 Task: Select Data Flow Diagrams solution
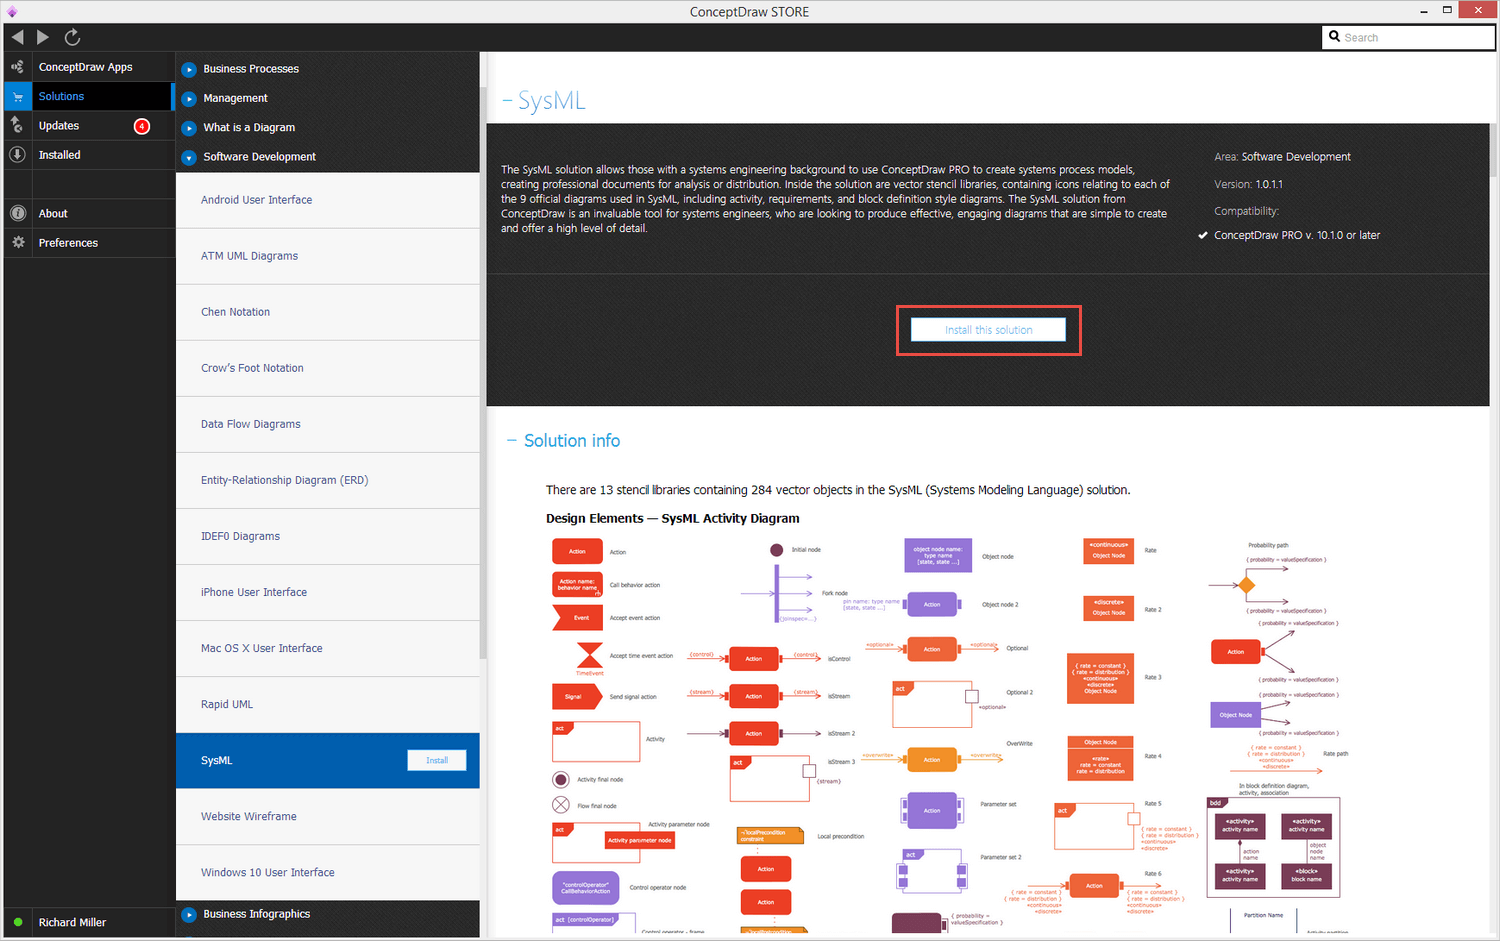click(328, 424)
